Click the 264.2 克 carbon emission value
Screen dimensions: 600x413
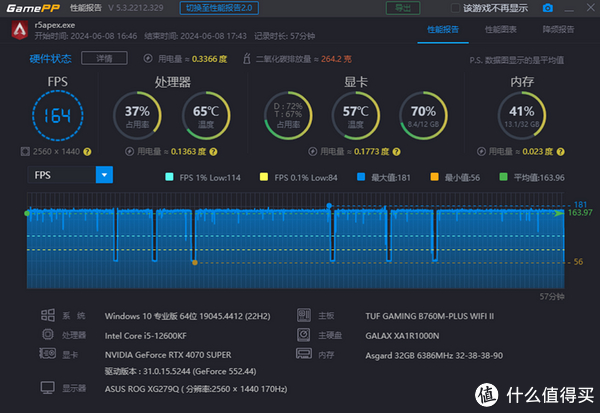(336, 59)
